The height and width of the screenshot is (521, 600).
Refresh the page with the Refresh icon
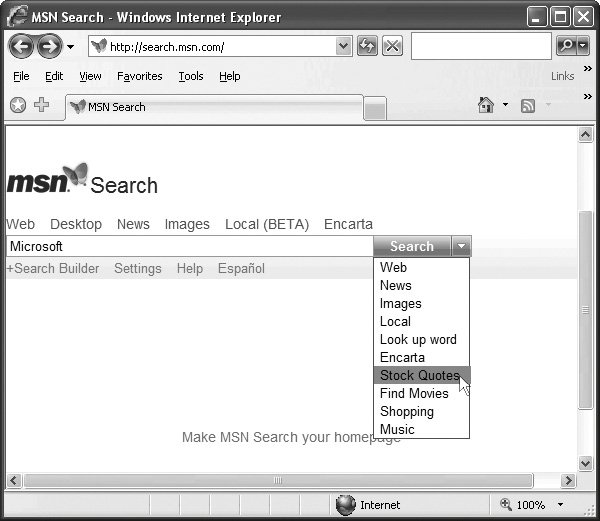click(367, 46)
